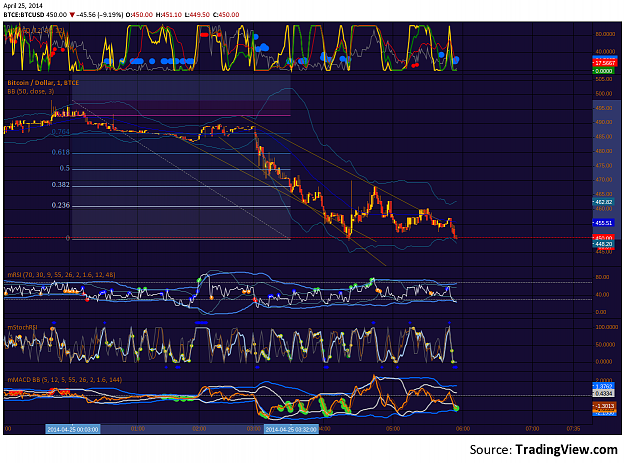Click the 448.20 lower band price tag
This screenshot has width=625, height=463.
coord(604,244)
